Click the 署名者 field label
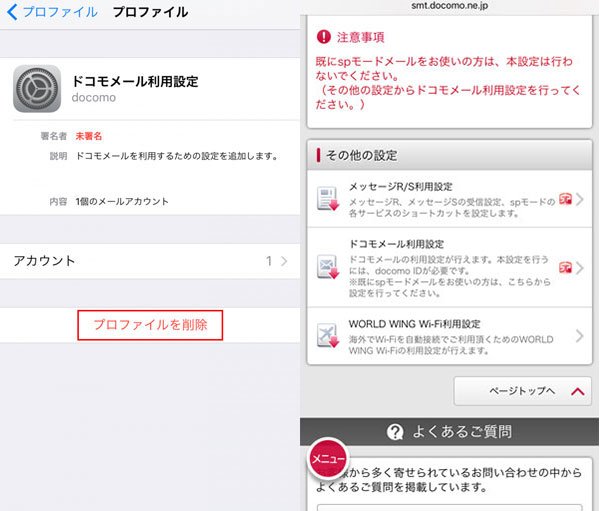The height and width of the screenshot is (511, 600). point(54,136)
